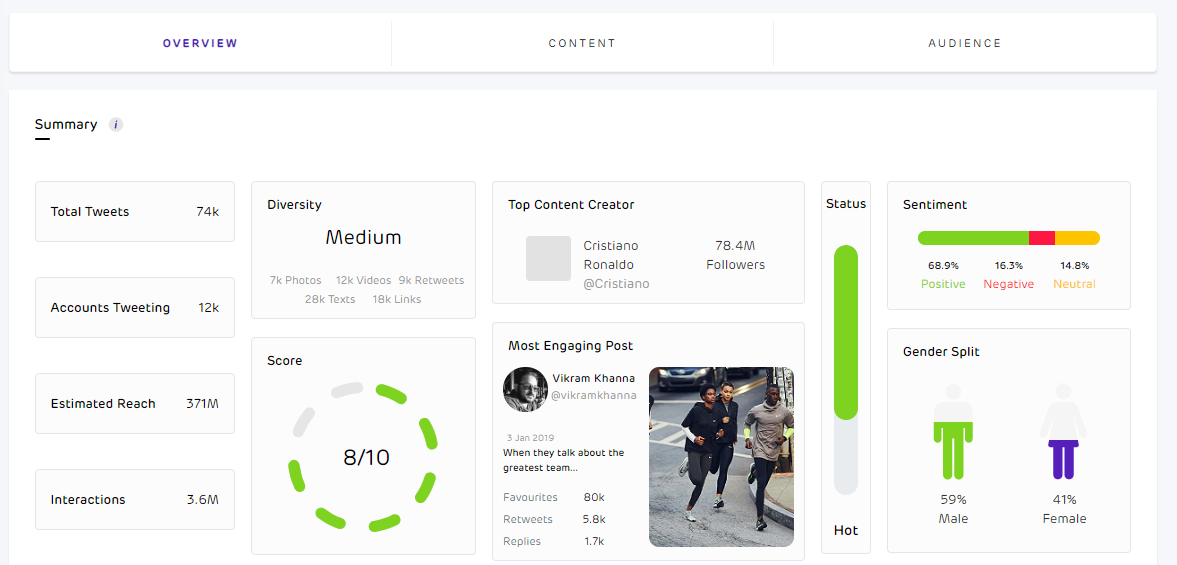Viewport: 1177px width, 565px height.
Task: Click Favourites '80k' count
Action: click(x=594, y=497)
